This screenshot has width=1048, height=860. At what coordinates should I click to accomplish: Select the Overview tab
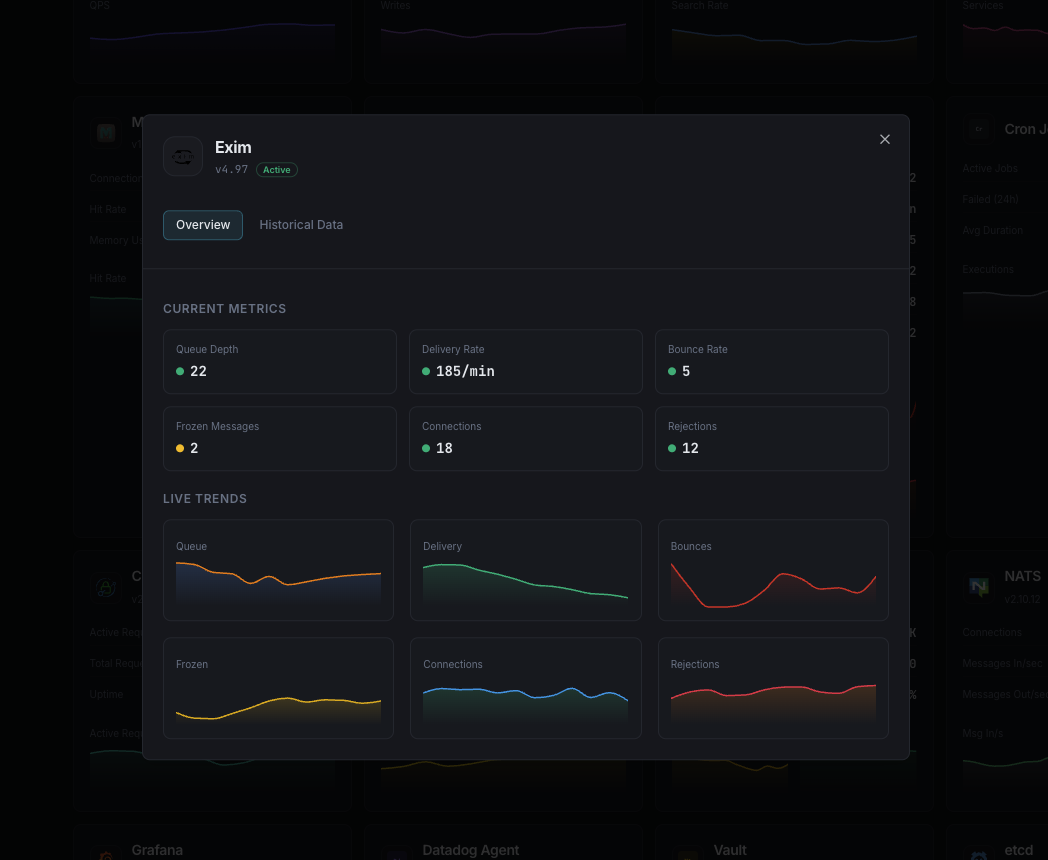[203, 225]
